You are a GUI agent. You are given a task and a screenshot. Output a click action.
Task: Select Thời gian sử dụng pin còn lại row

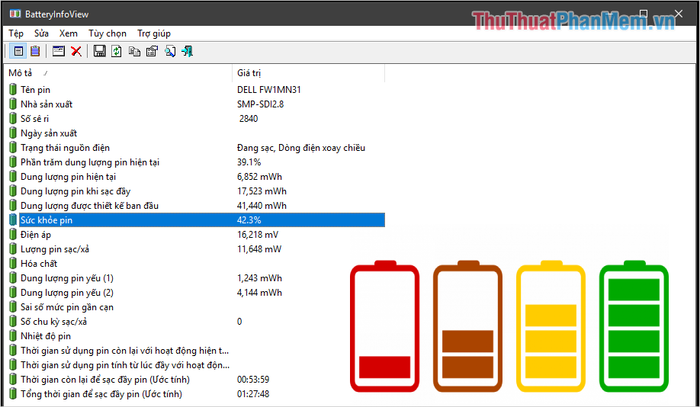[196, 350]
